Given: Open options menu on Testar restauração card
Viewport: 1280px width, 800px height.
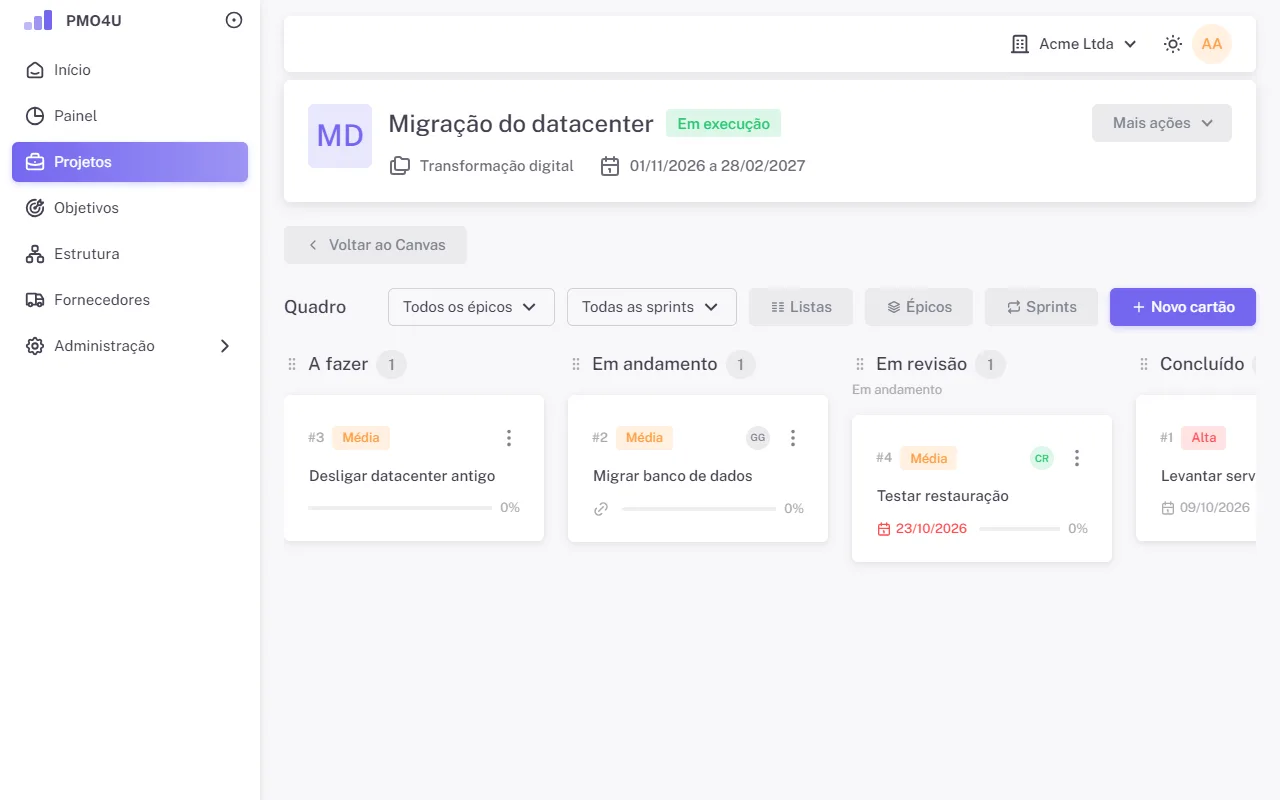Looking at the screenshot, I should pos(1077,458).
